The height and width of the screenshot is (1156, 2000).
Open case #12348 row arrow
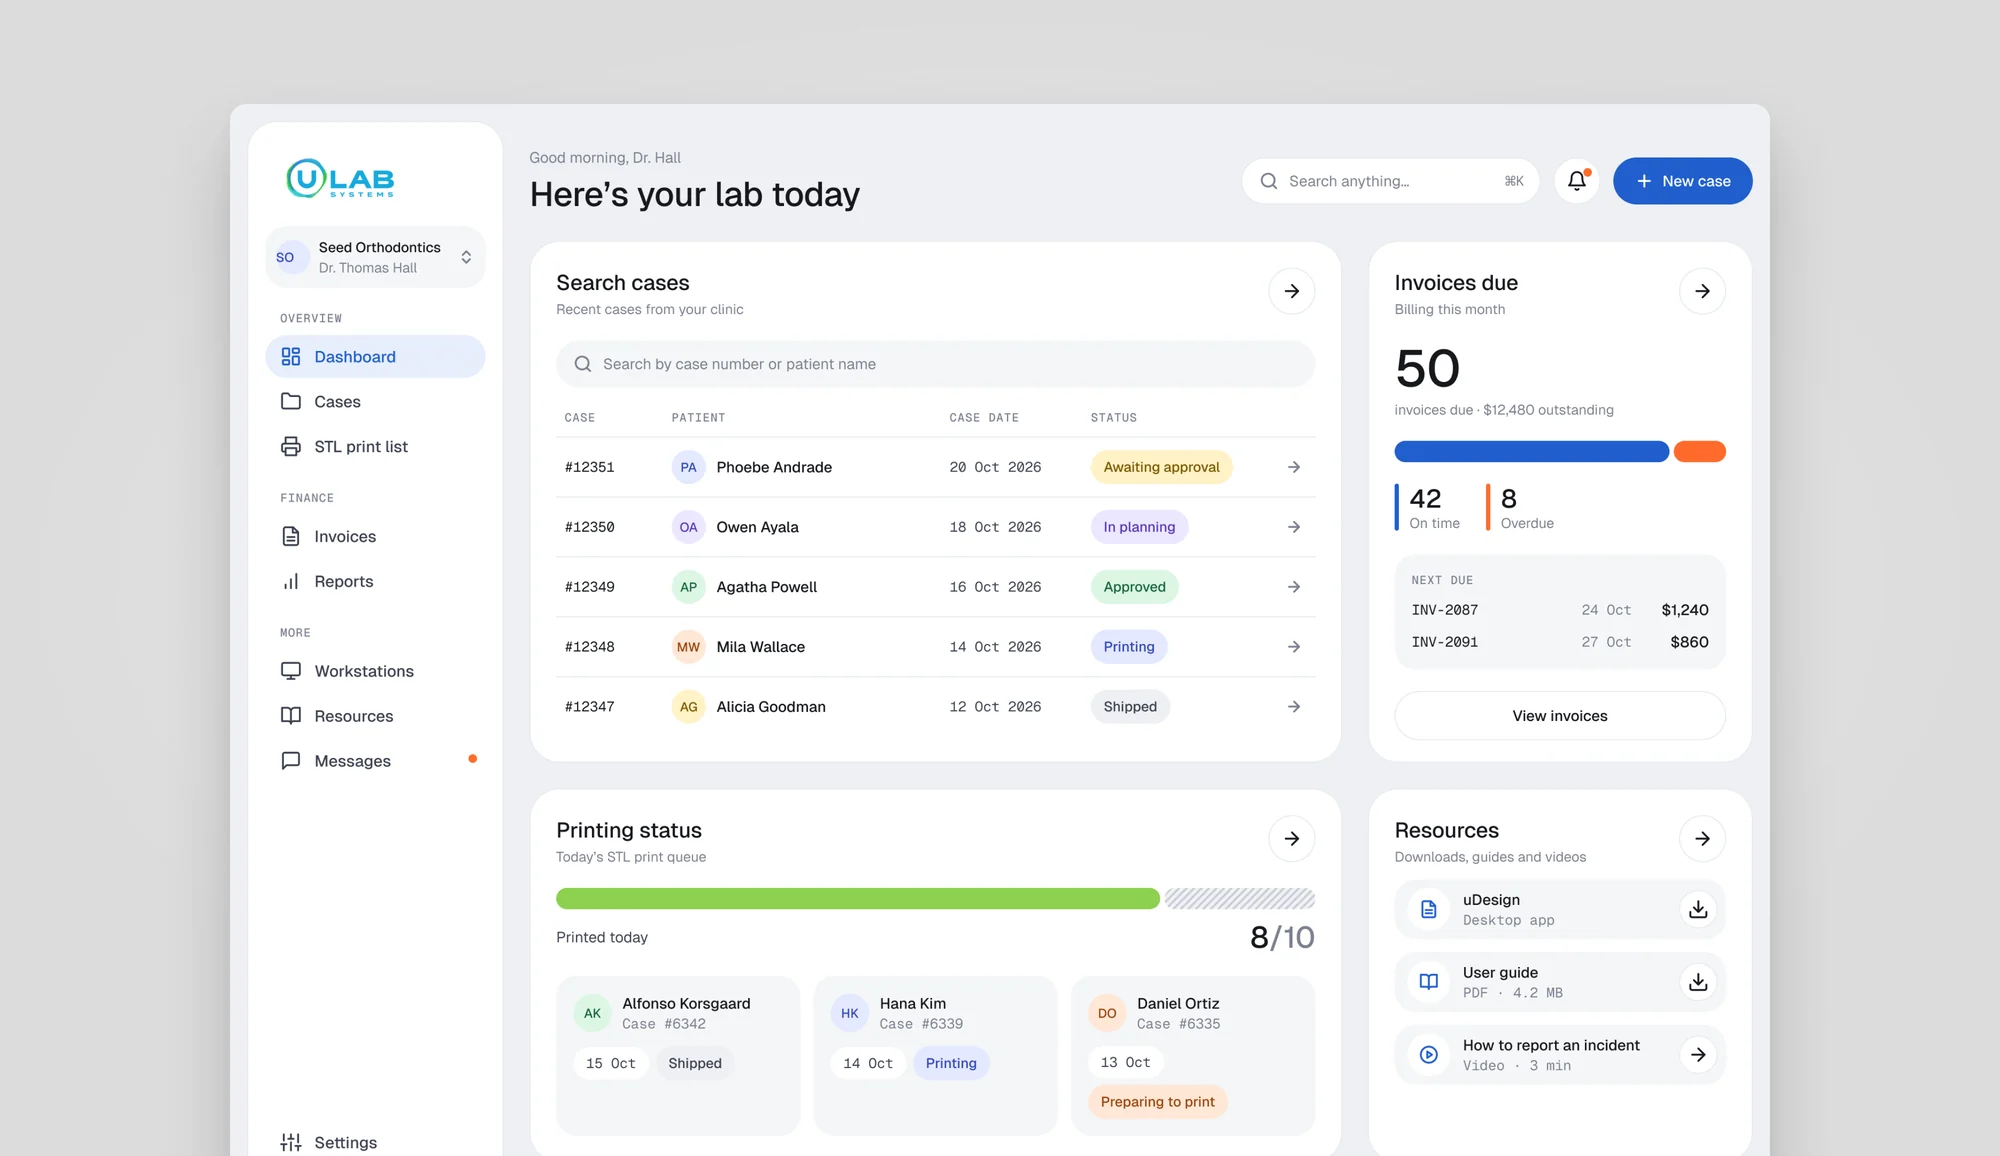1293,647
